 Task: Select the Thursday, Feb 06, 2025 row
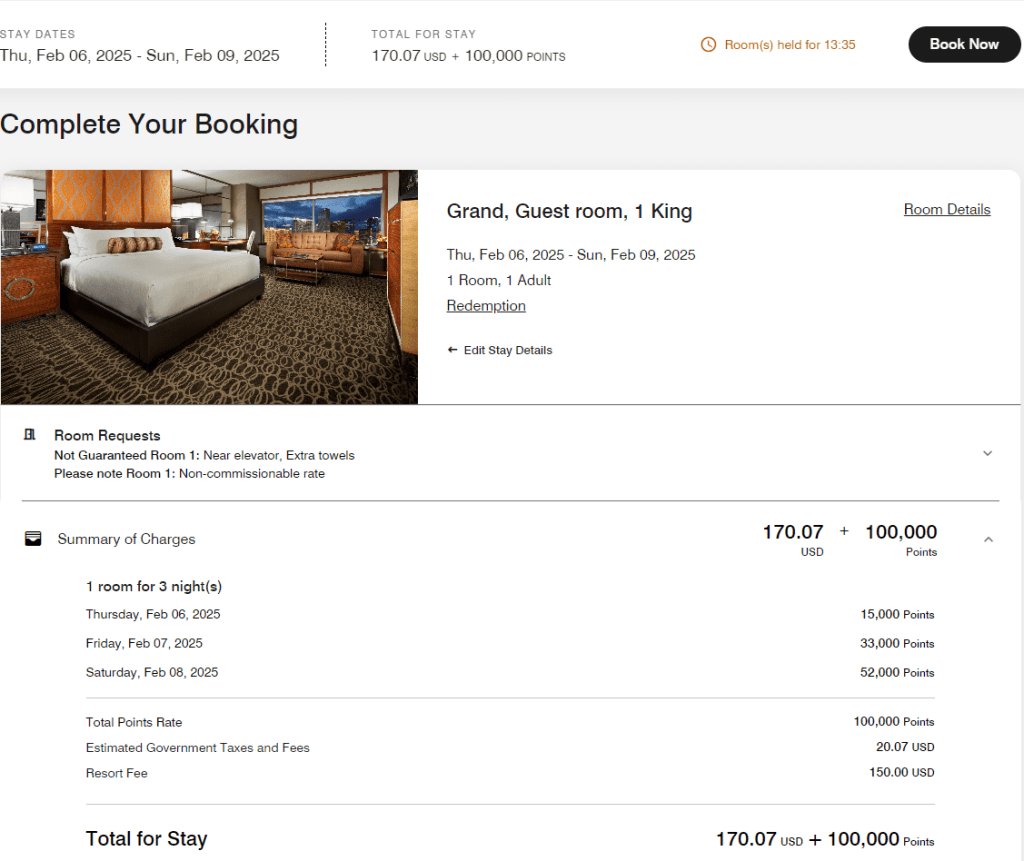point(153,614)
